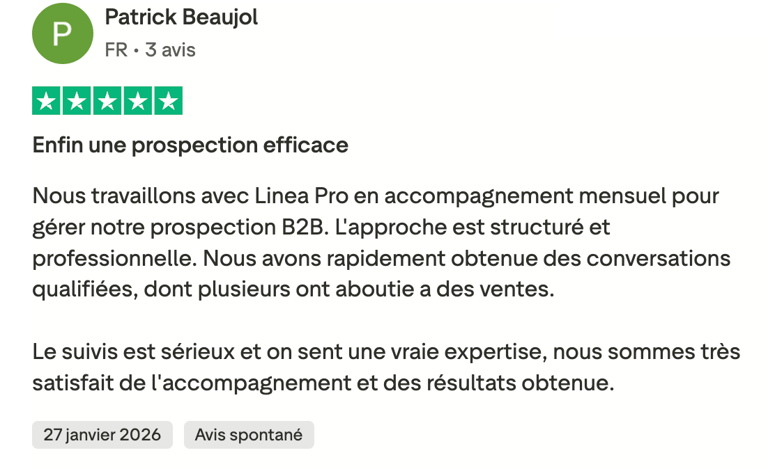Click the line starting "qualifiées, dont plusieurs"

(x=292, y=290)
